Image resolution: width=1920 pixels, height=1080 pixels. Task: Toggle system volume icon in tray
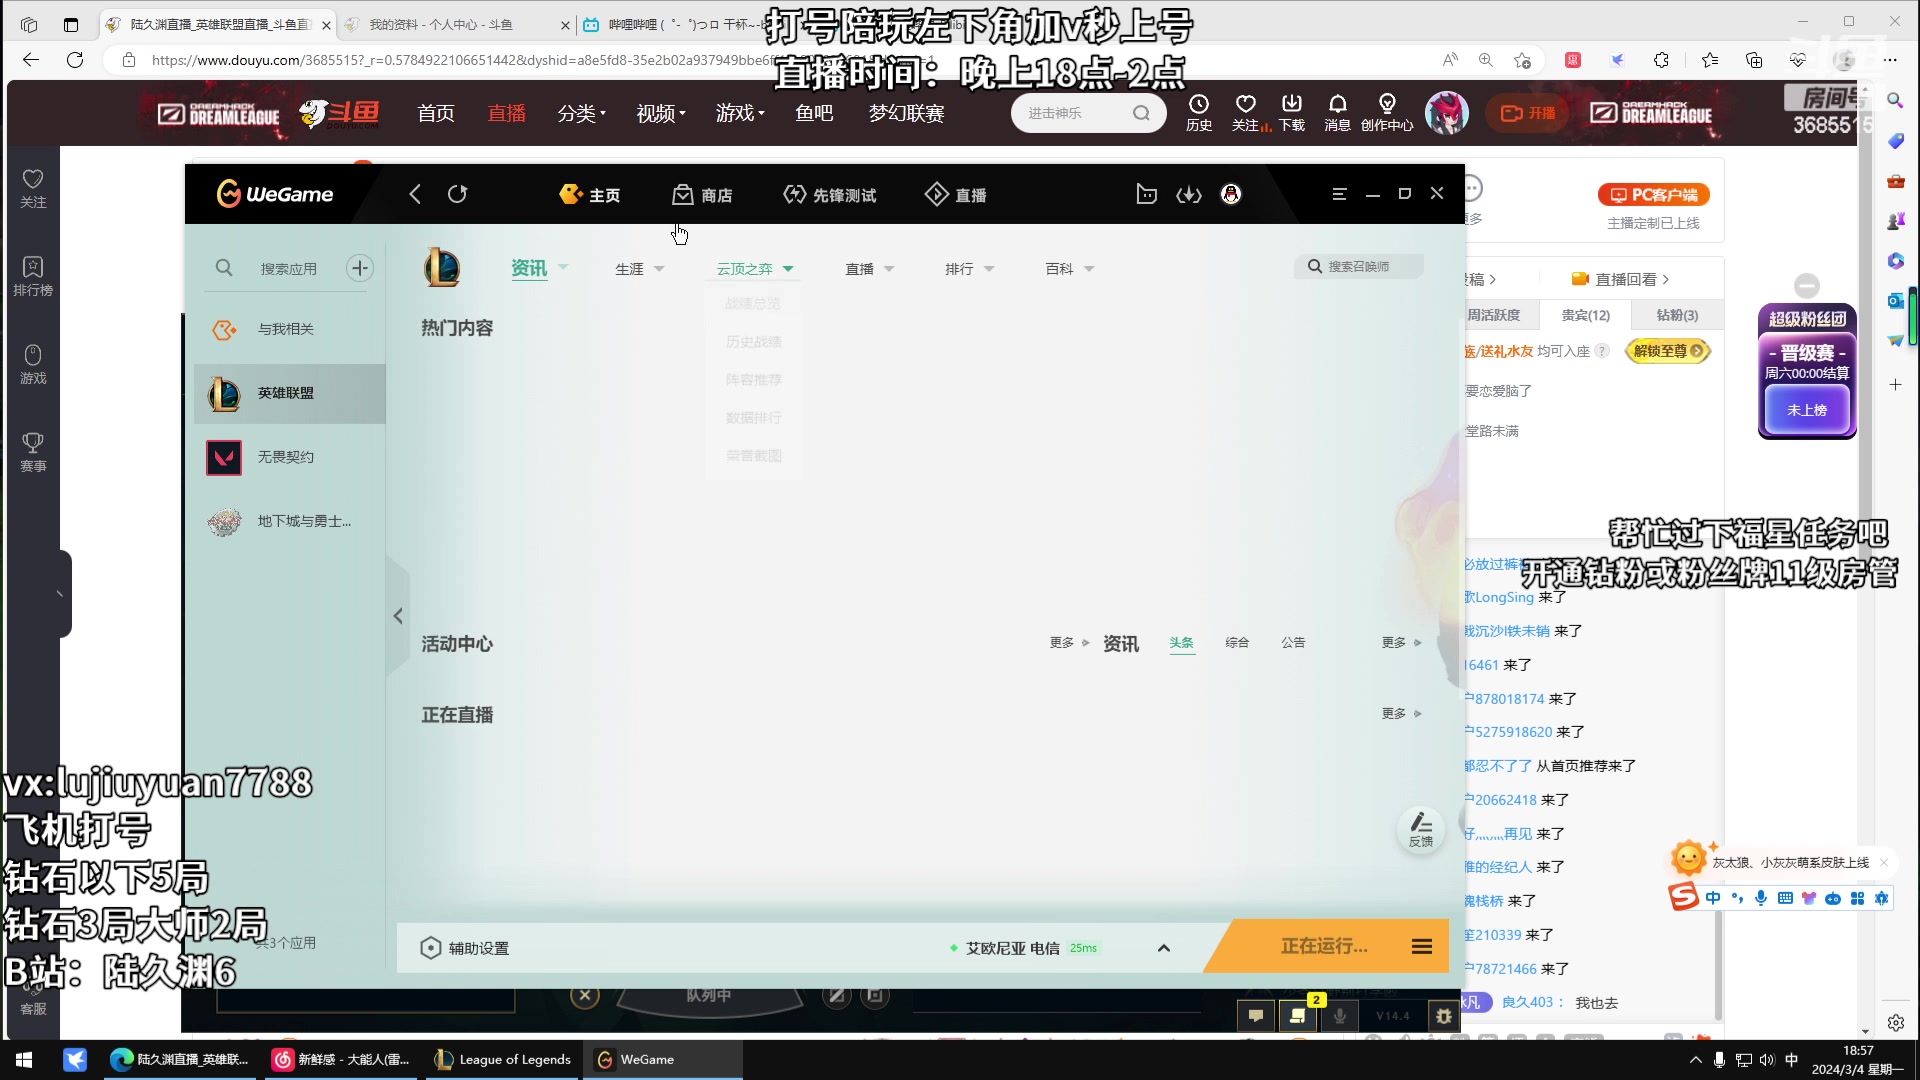tap(1767, 1060)
